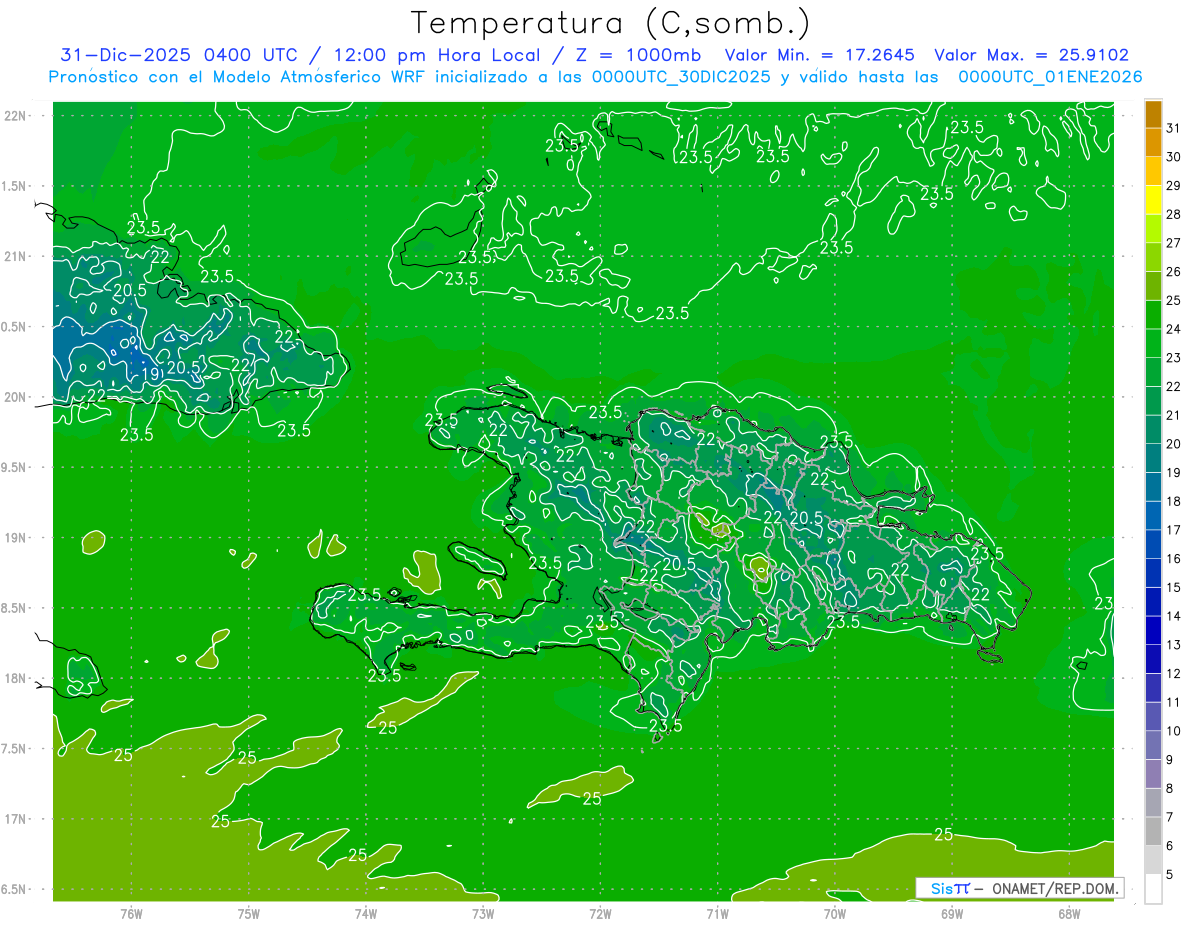Click the '9.5N' latitude axis label
This screenshot has height=927, width=1200.
(15, 467)
